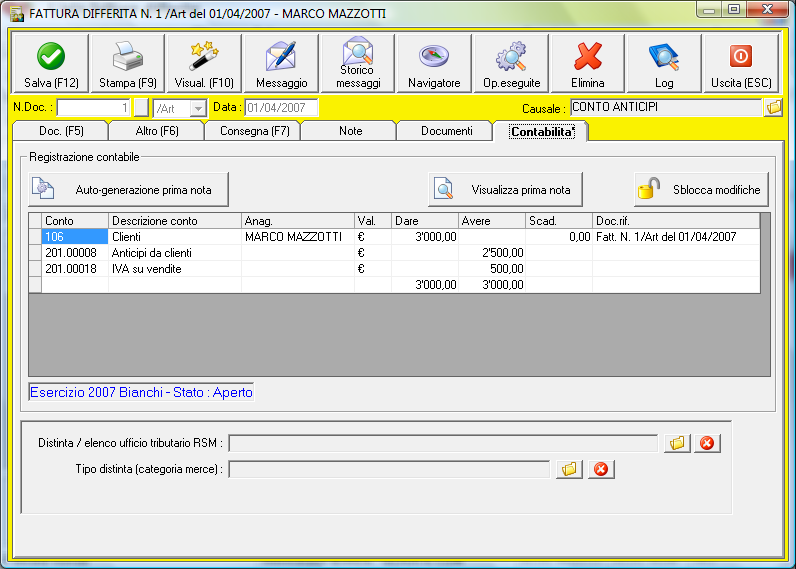This screenshot has height=569, width=796.
Task: Switch to Altro (F6) tab
Action: 157,131
